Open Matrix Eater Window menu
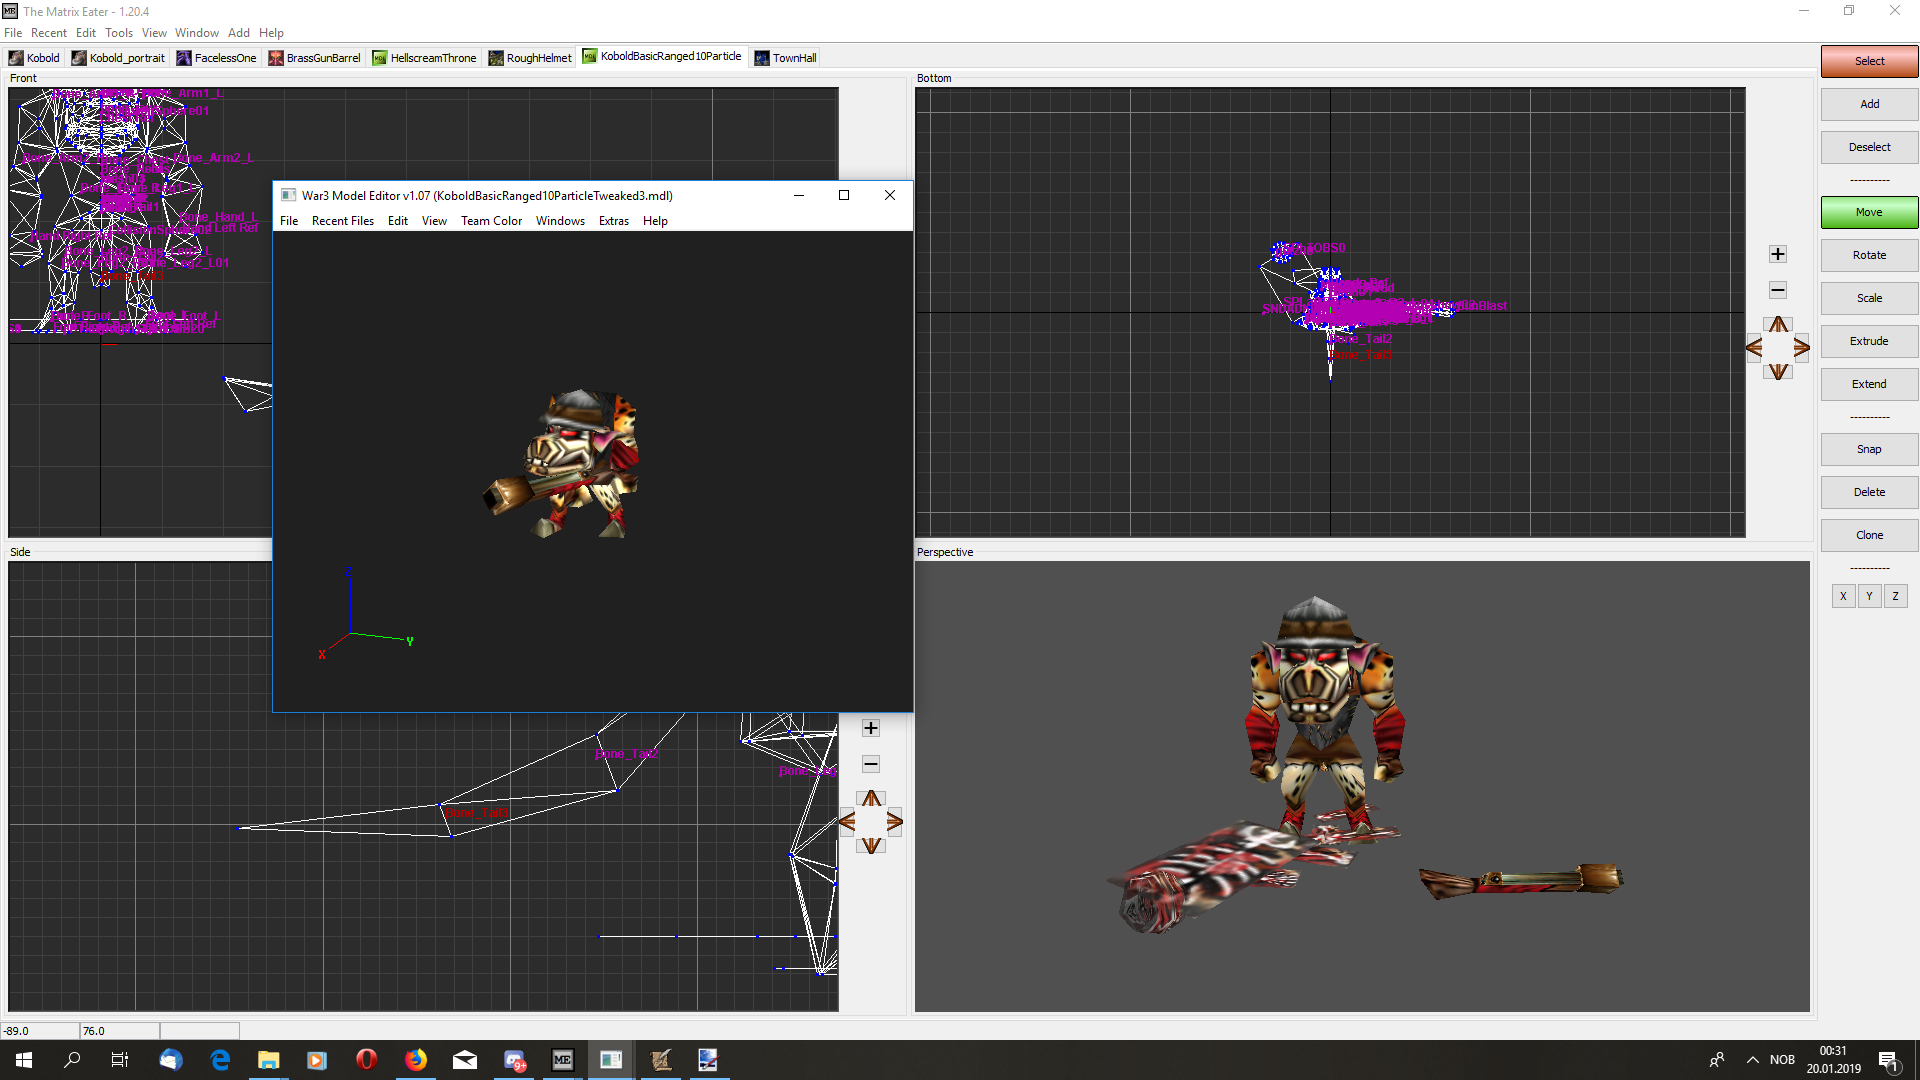 [x=197, y=33]
